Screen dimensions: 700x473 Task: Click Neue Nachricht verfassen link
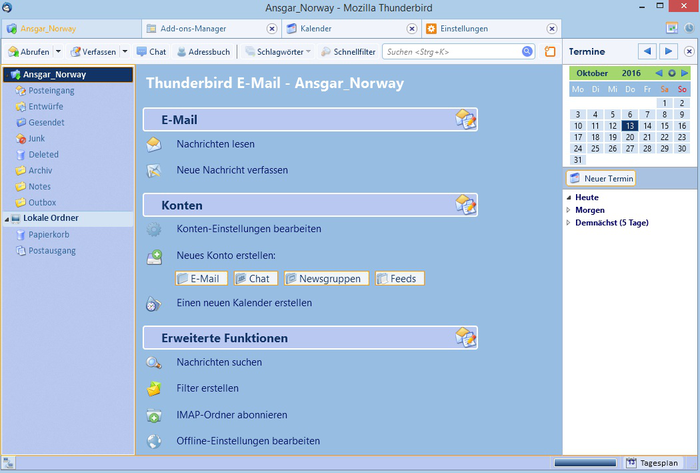click(232, 170)
